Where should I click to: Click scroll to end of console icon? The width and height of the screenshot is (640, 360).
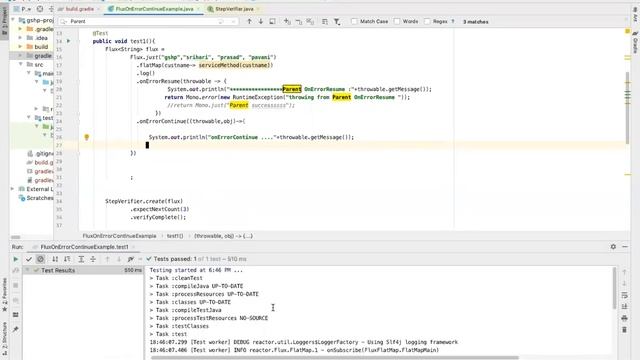coord(624,306)
